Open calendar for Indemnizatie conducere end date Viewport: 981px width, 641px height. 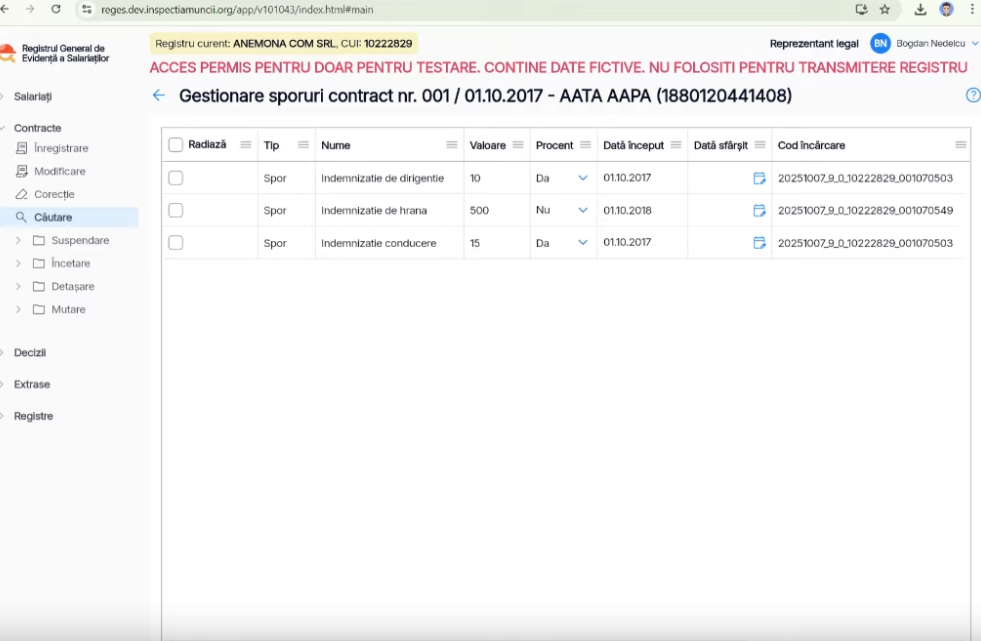click(x=759, y=243)
